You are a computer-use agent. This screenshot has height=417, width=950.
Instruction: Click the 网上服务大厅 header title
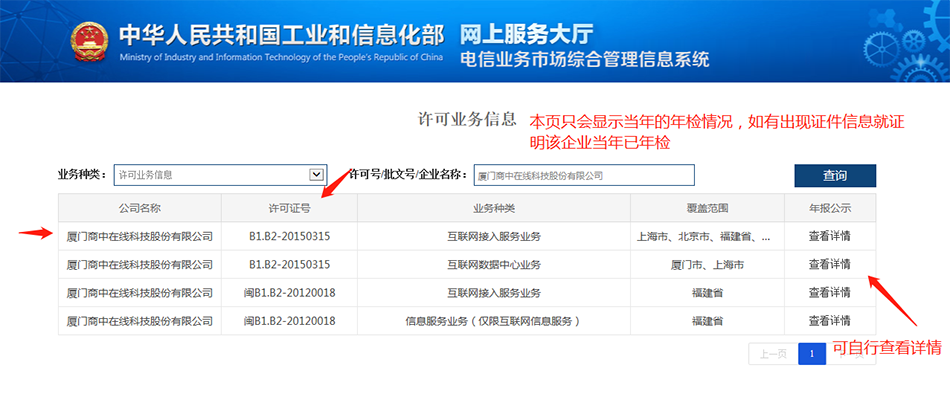pyautogui.click(x=528, y=32)
